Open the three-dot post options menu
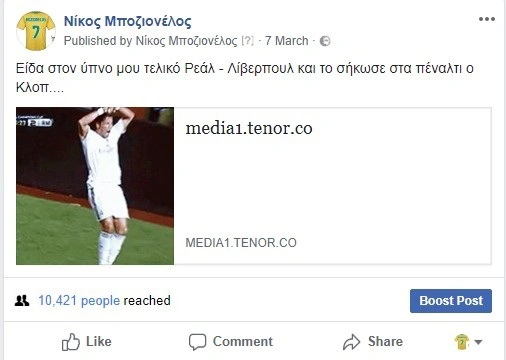 (487, 19)
